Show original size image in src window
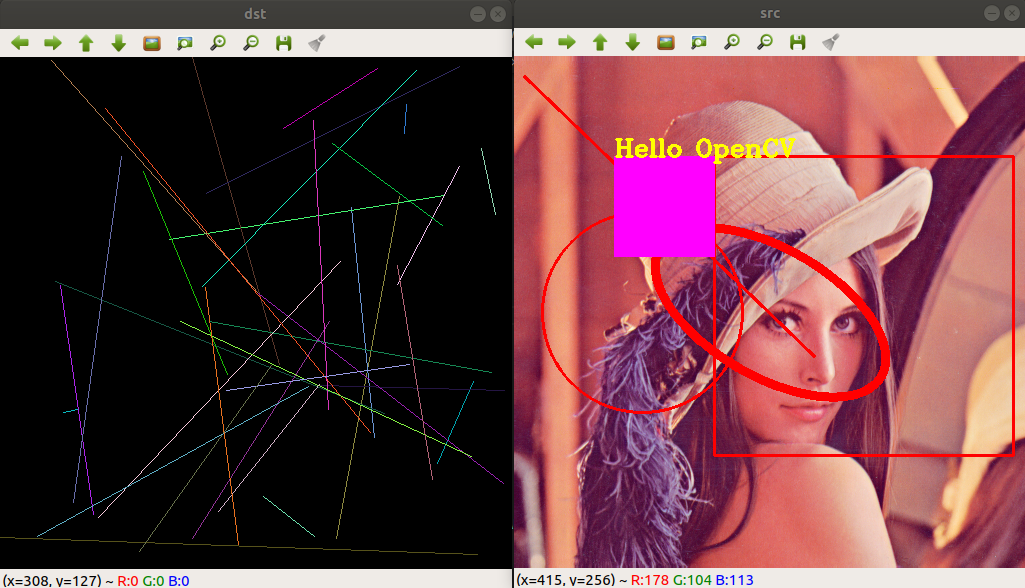Image resolution: width=1025 pixels, height=588 pixels. click(x=666, y=43)
